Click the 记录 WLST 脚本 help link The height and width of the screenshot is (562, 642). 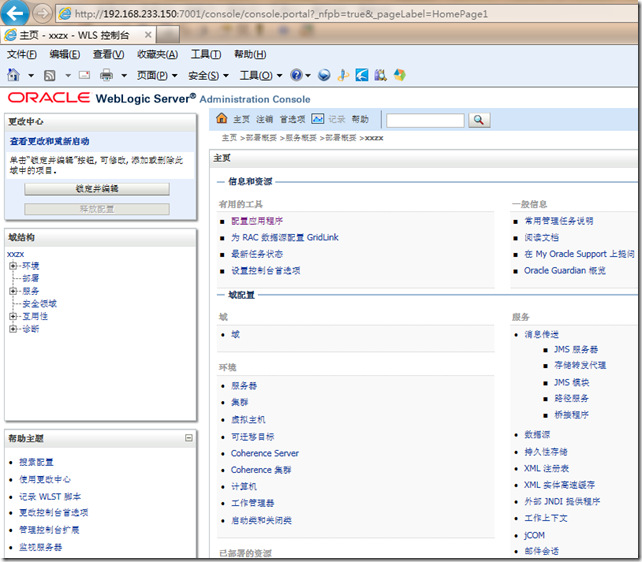point(50,497)
